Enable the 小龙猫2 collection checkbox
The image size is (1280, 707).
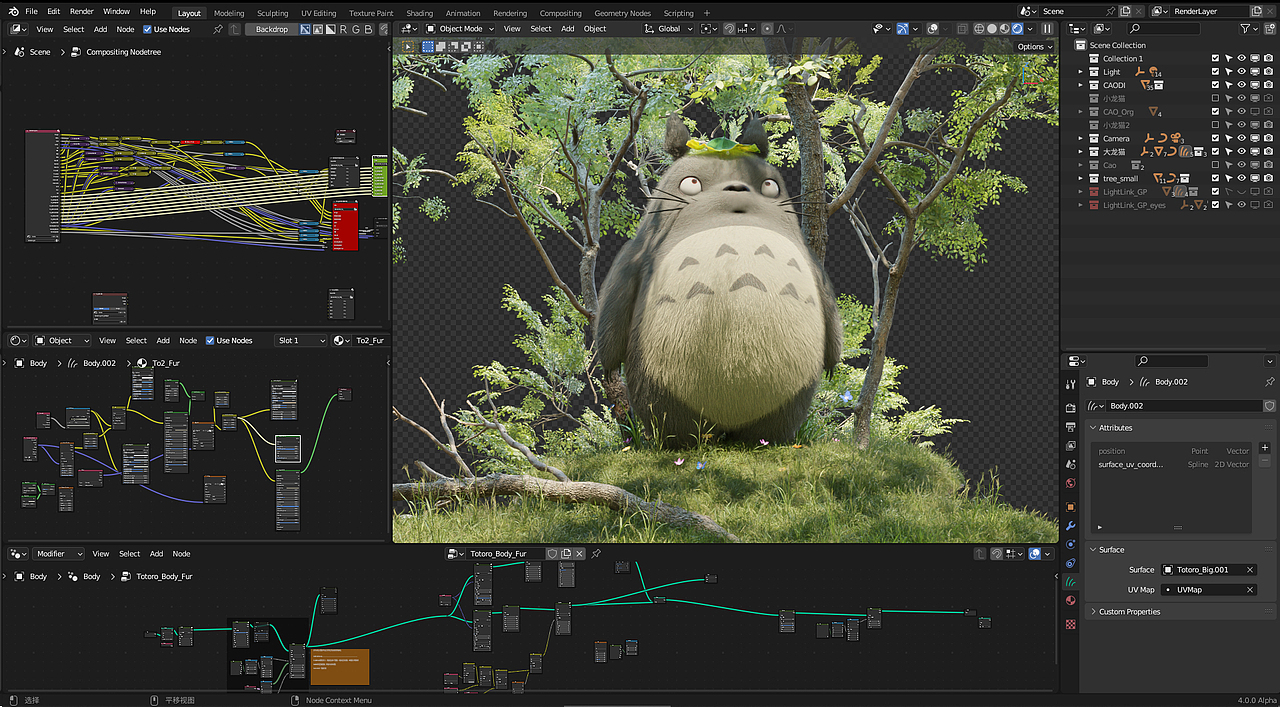[1216, 125]
